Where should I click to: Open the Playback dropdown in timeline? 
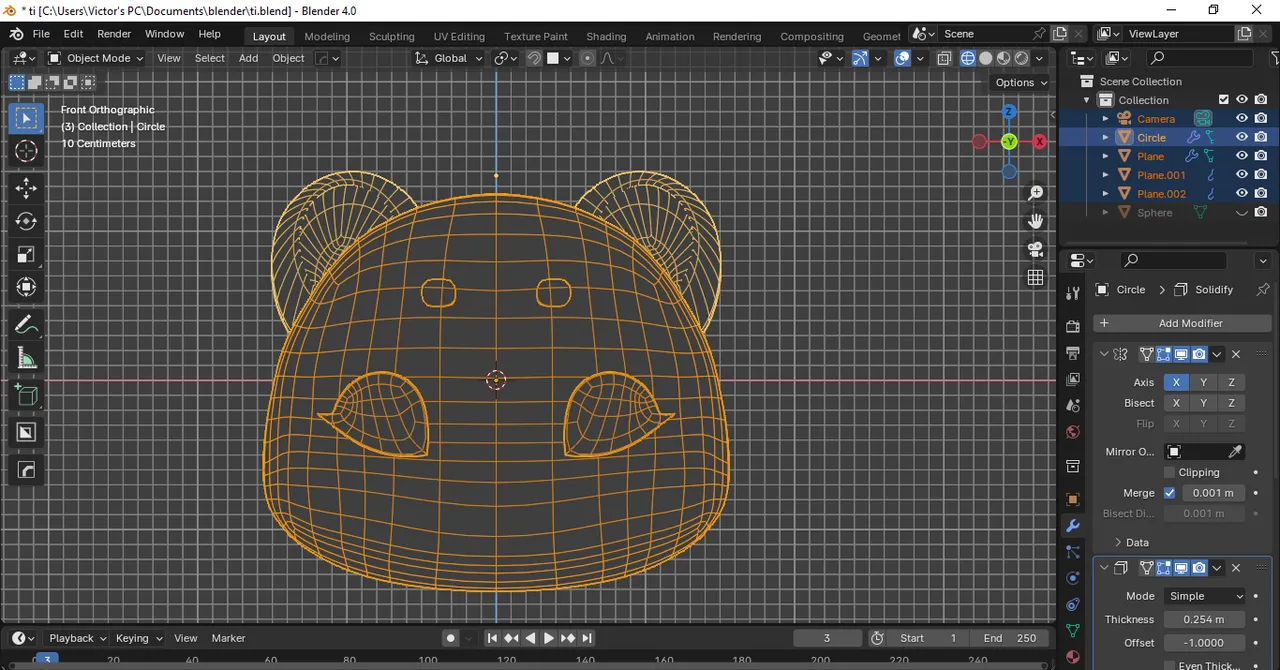(x=78, y=638)
